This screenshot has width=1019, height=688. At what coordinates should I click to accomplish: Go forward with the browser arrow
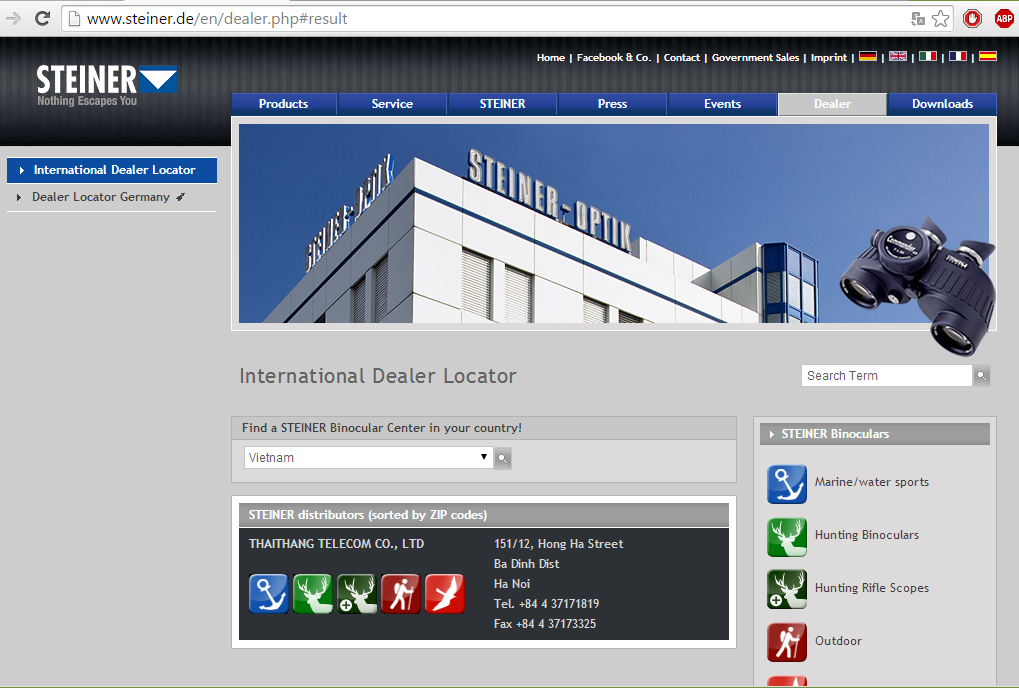[13, 18]
